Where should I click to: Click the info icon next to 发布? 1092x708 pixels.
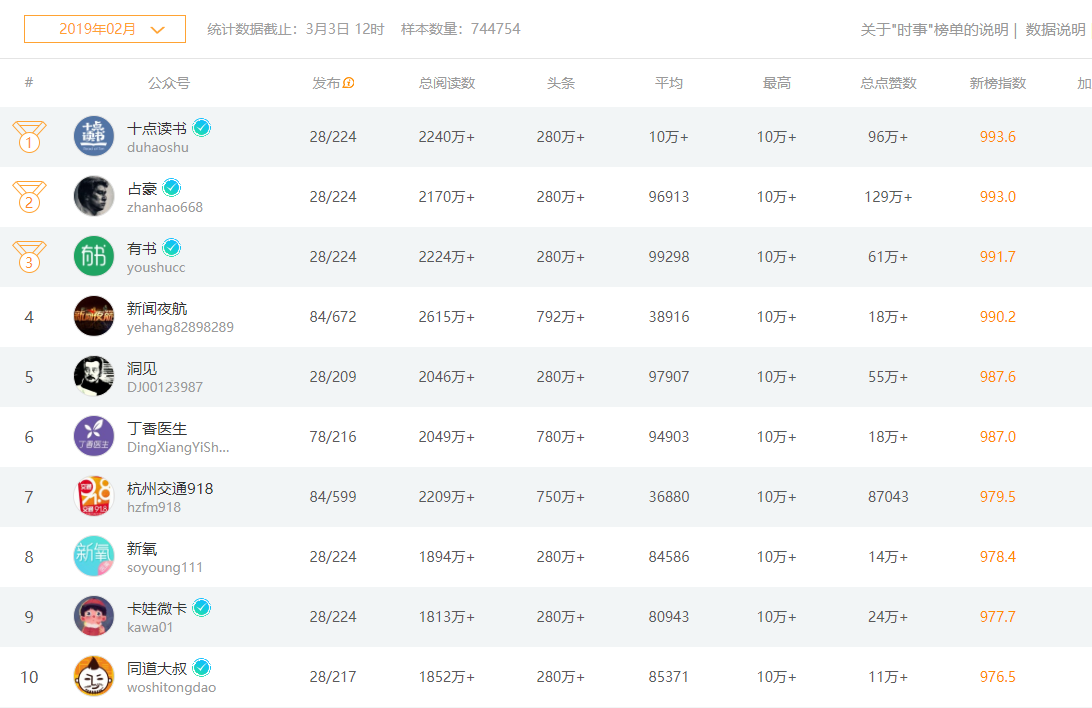[349, 83]
